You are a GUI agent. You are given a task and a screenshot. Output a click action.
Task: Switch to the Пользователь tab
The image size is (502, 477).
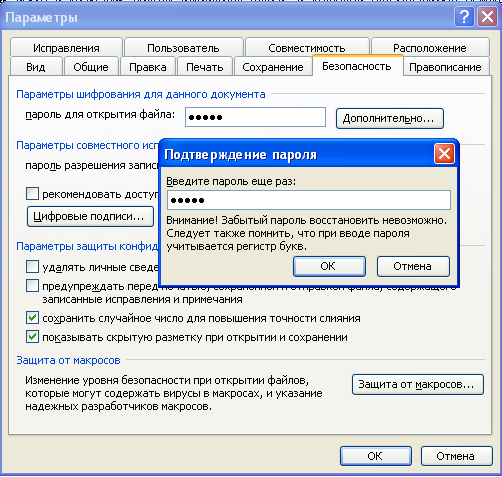pyautogui.click(x=183, y=48)
